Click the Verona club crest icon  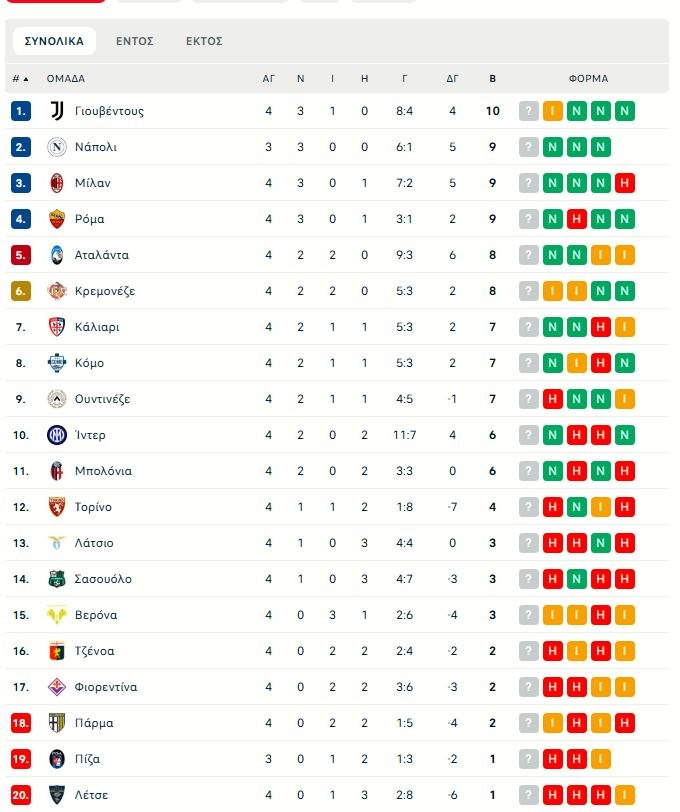(57, 615)
